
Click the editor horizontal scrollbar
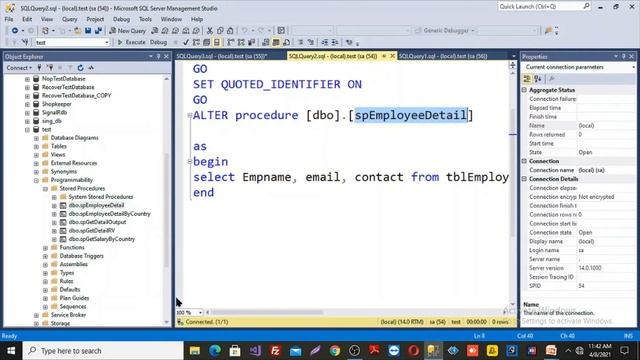(267, 312)
